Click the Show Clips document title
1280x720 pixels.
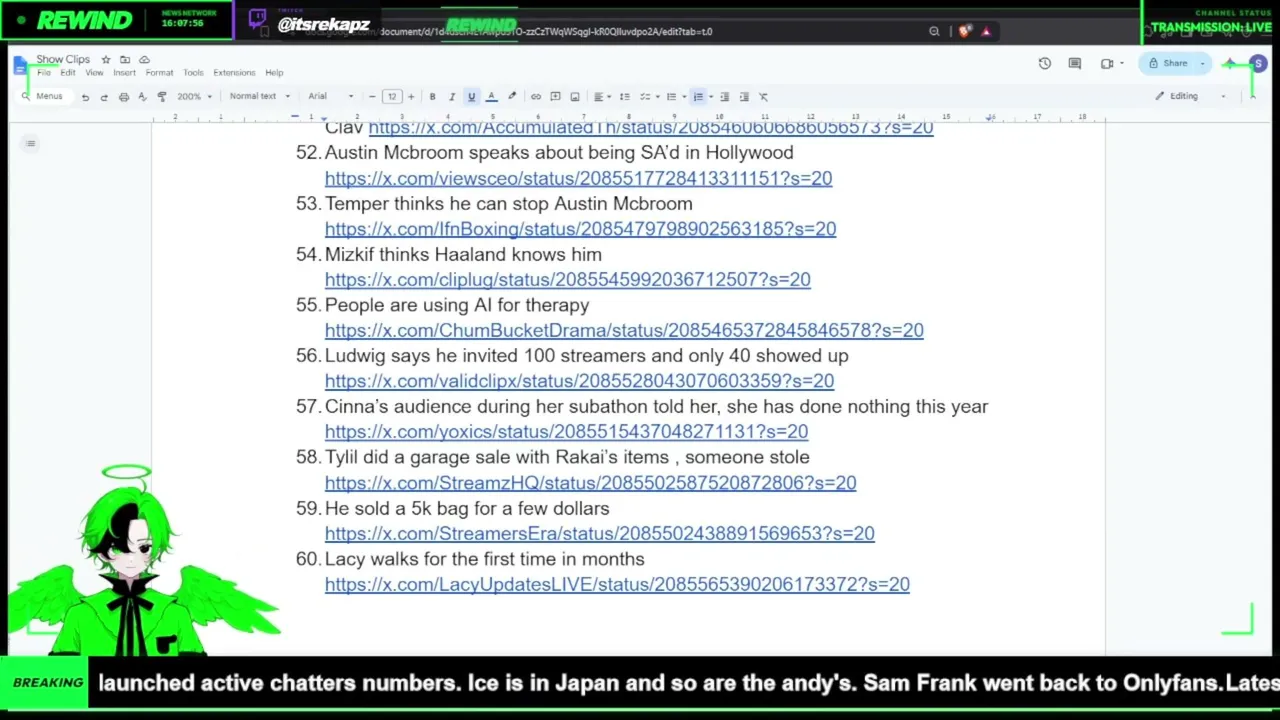[x=63, y=60]
